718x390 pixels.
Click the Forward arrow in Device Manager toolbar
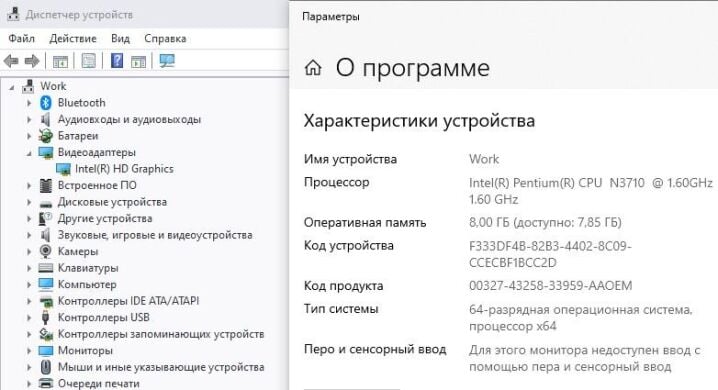pos(32,61)
